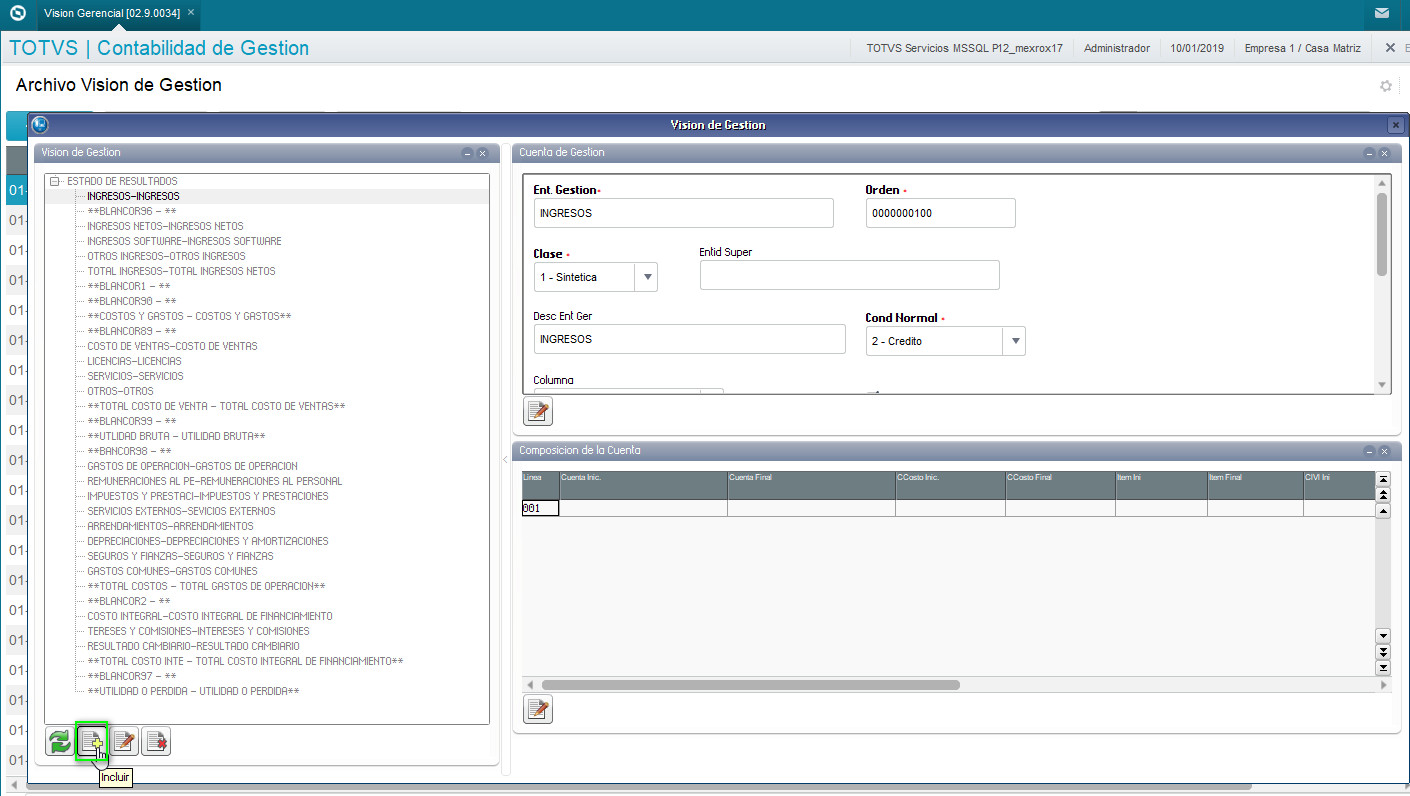This screenshot has height=796, width=1410.
Task: Select RESULTADO CAMBIARIO tree item
Action: [193, 646]
